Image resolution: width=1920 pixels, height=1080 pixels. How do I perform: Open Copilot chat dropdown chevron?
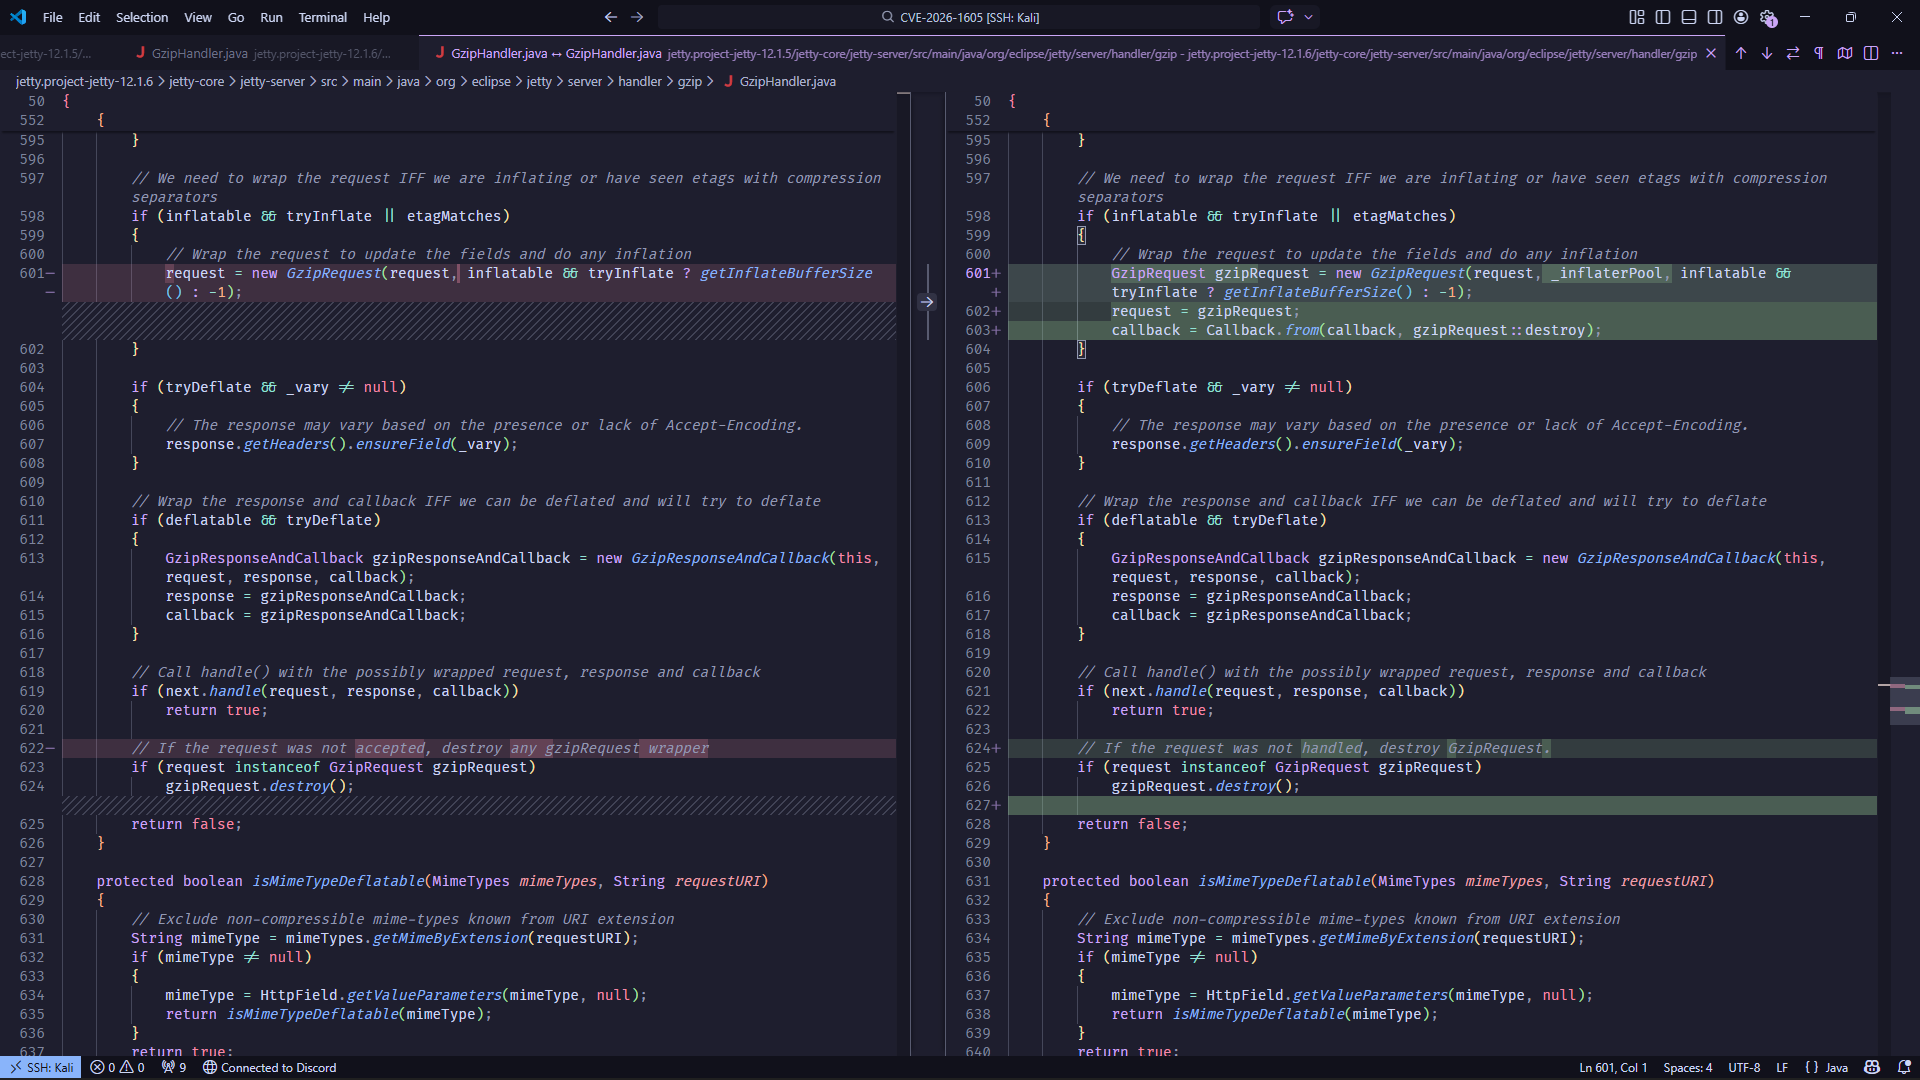coord(1308,17)
